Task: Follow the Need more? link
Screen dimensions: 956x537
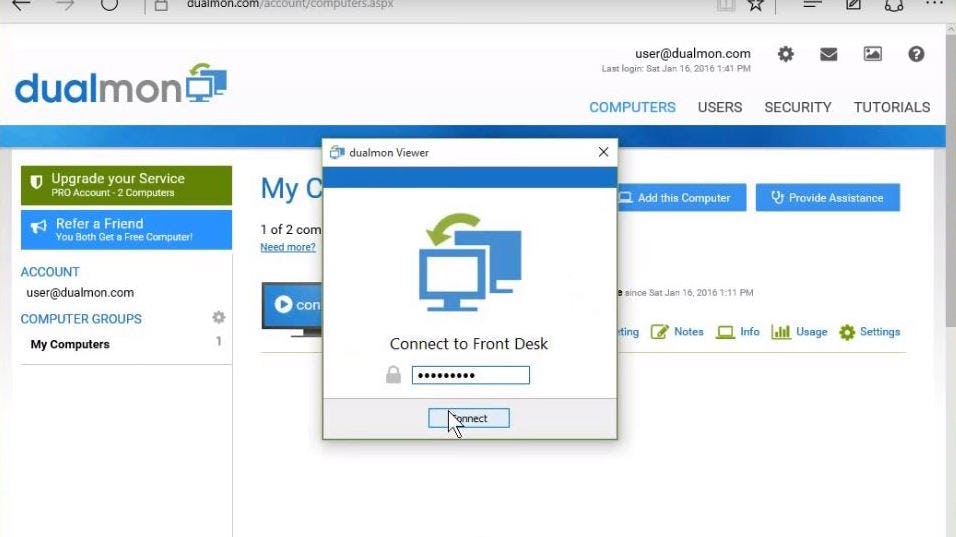Action: [x=288, y=247]
